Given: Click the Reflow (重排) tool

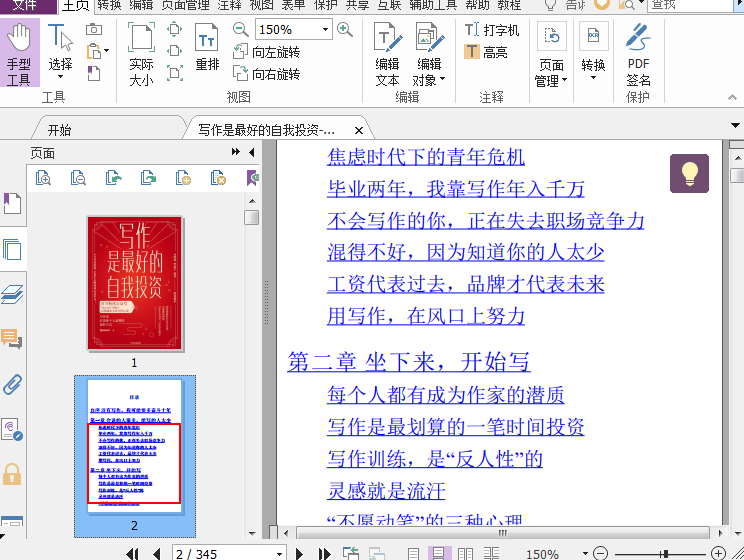Looking at the screenshot, I should pos(207,47).
